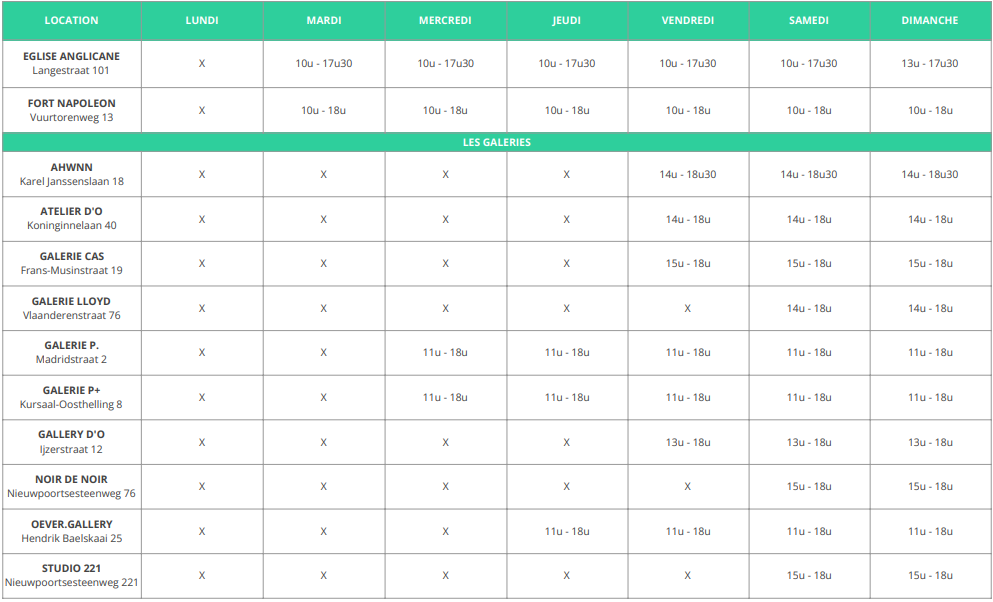This screenshot has height=602, width=993.
Task: Click STUDIO 221 location cell
Action: click(x=72, y=575)
